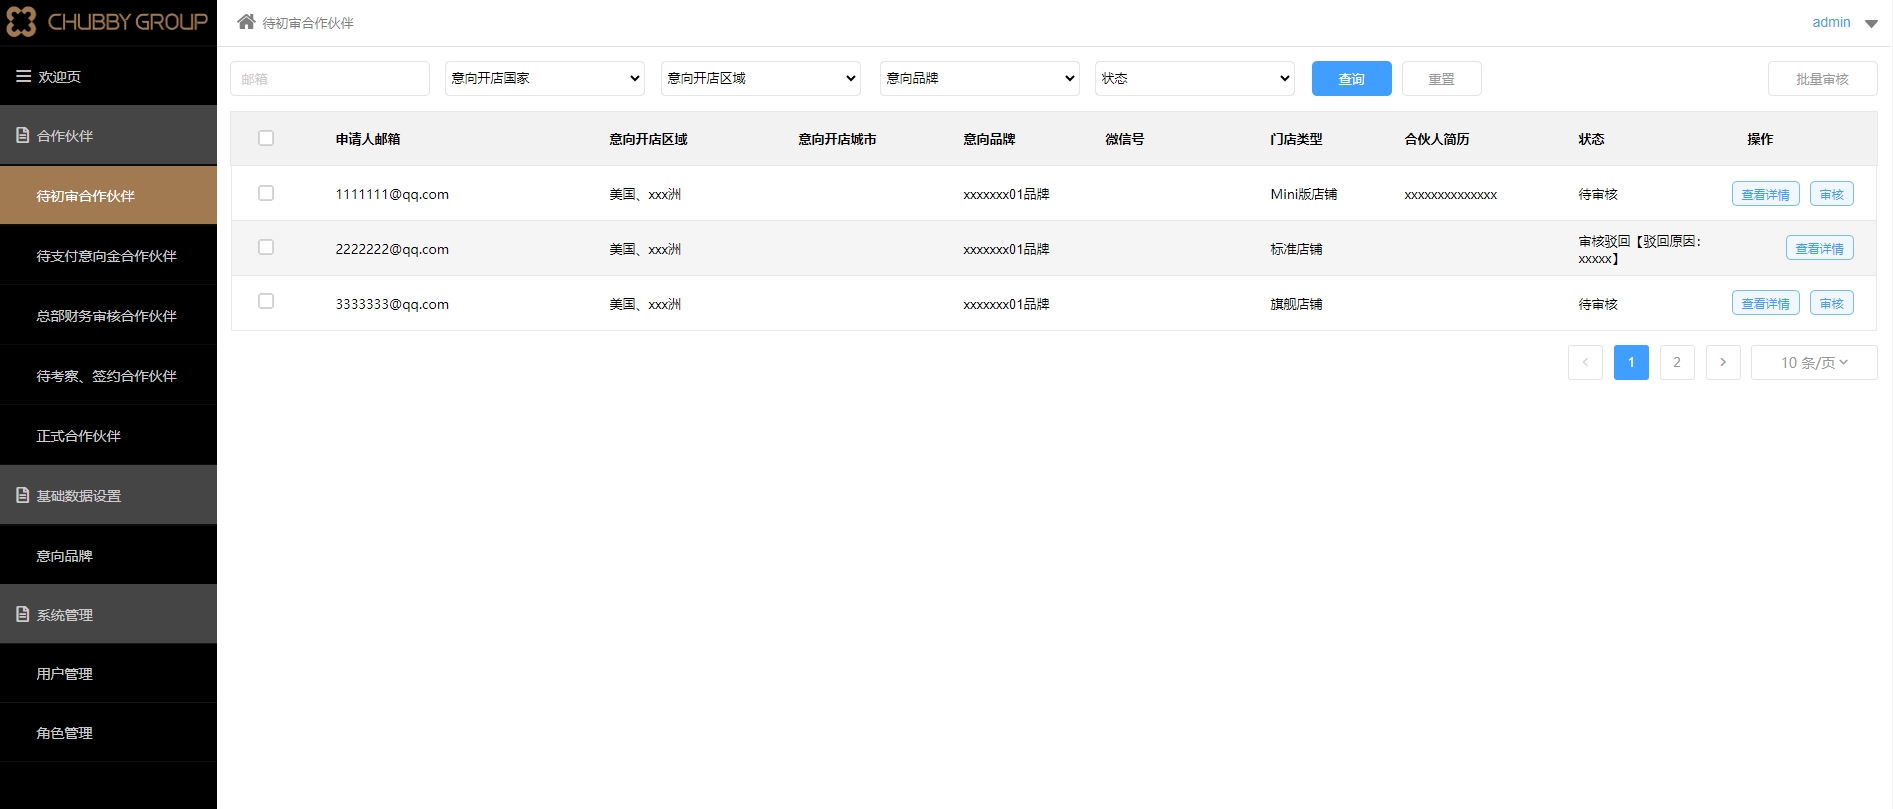Viewport: 1893px width, 809px height.
Task: Click the 重置 reset button
Action: [1441, 78]
